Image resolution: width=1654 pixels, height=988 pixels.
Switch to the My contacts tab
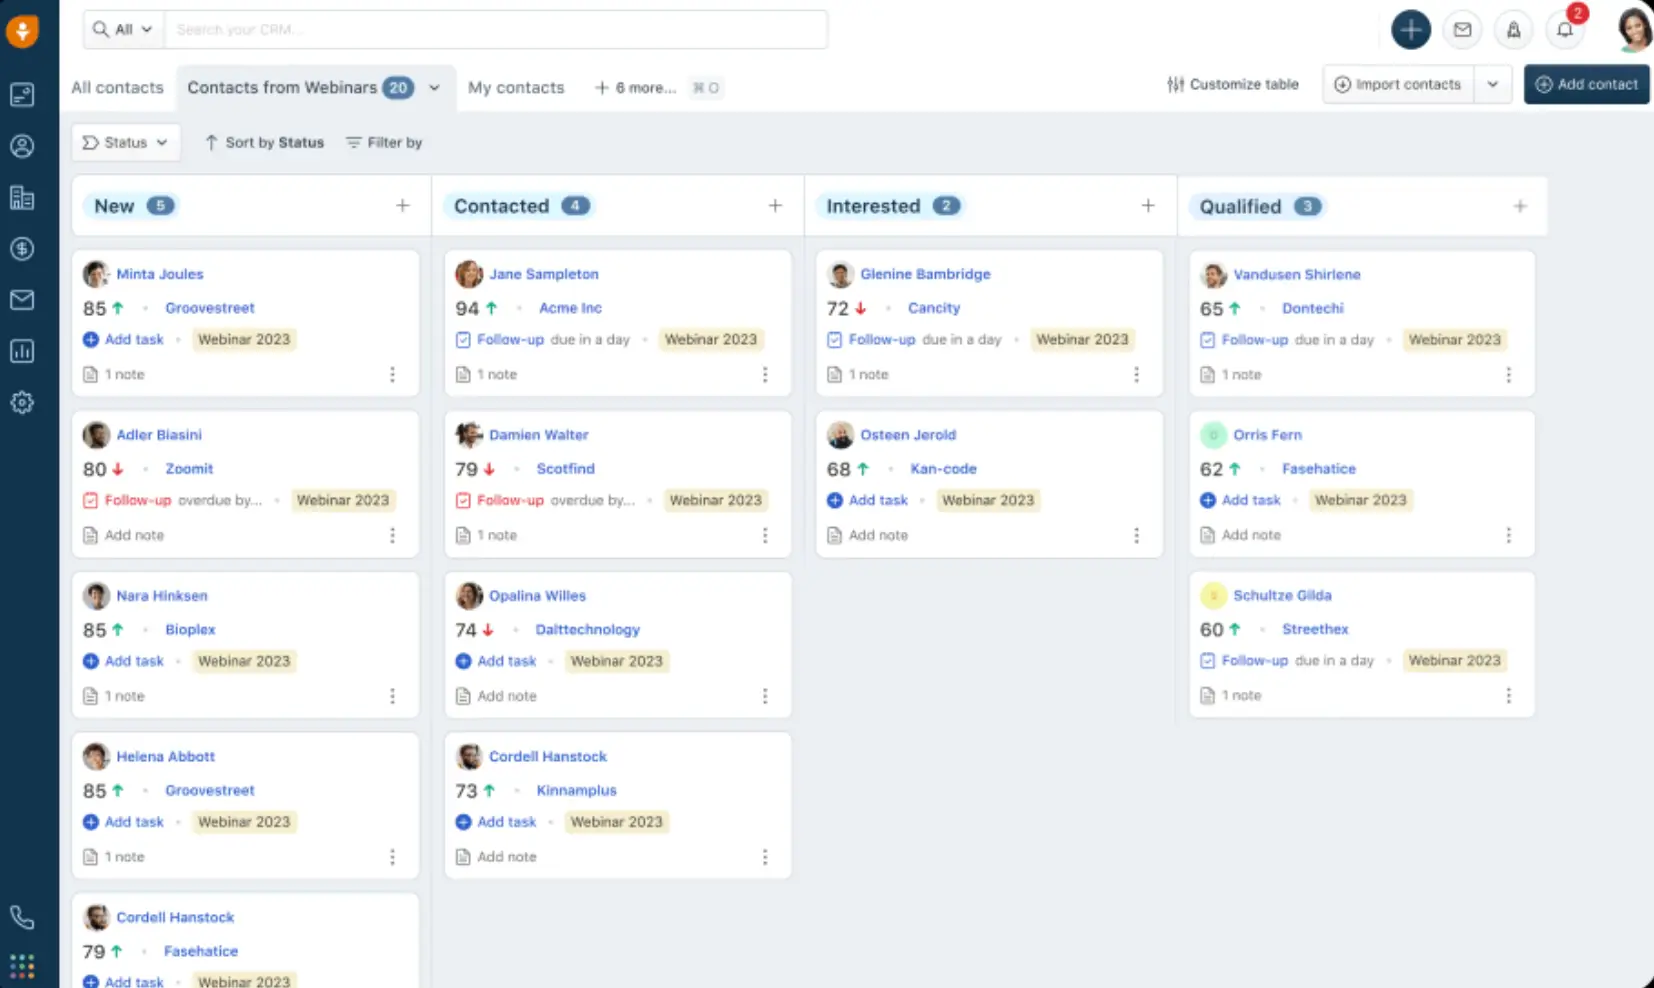(x=516, y=87)
